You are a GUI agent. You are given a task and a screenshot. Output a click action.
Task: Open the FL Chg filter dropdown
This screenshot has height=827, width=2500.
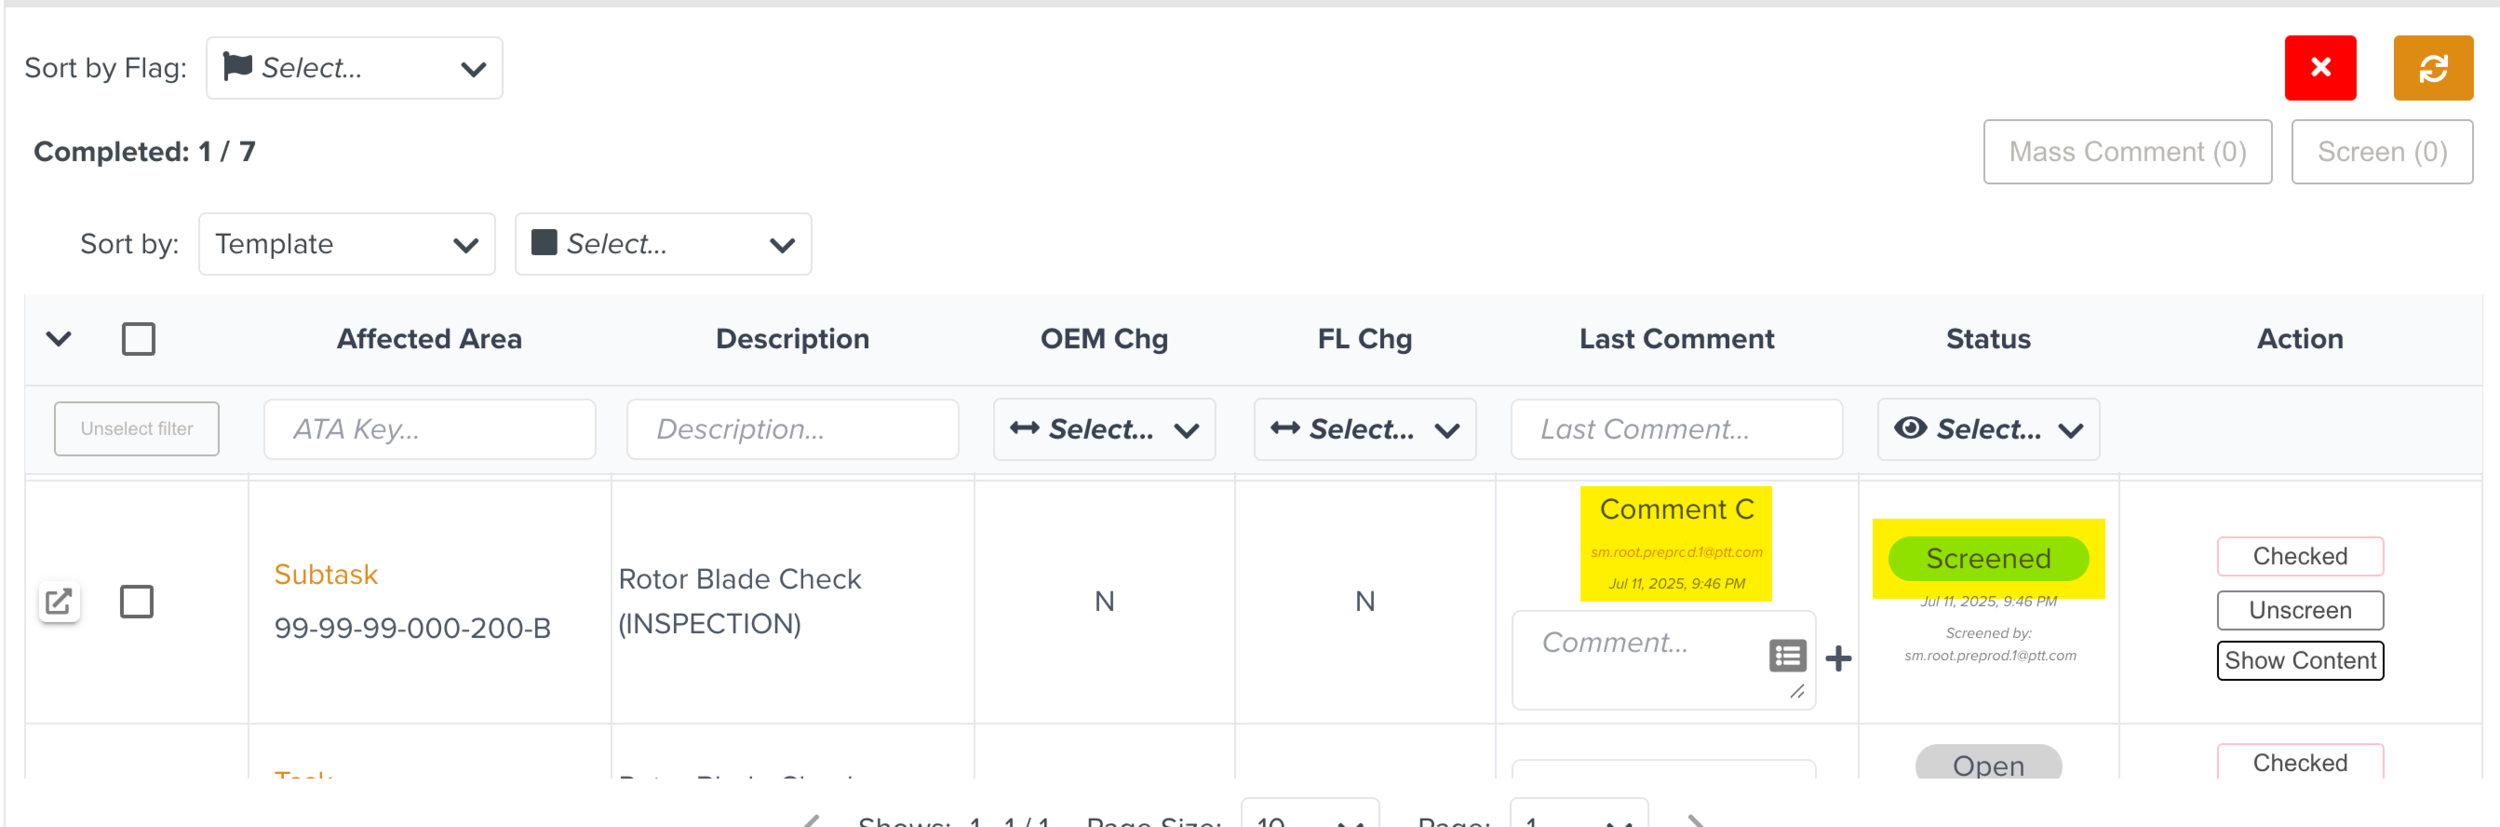pos(1364,429)
